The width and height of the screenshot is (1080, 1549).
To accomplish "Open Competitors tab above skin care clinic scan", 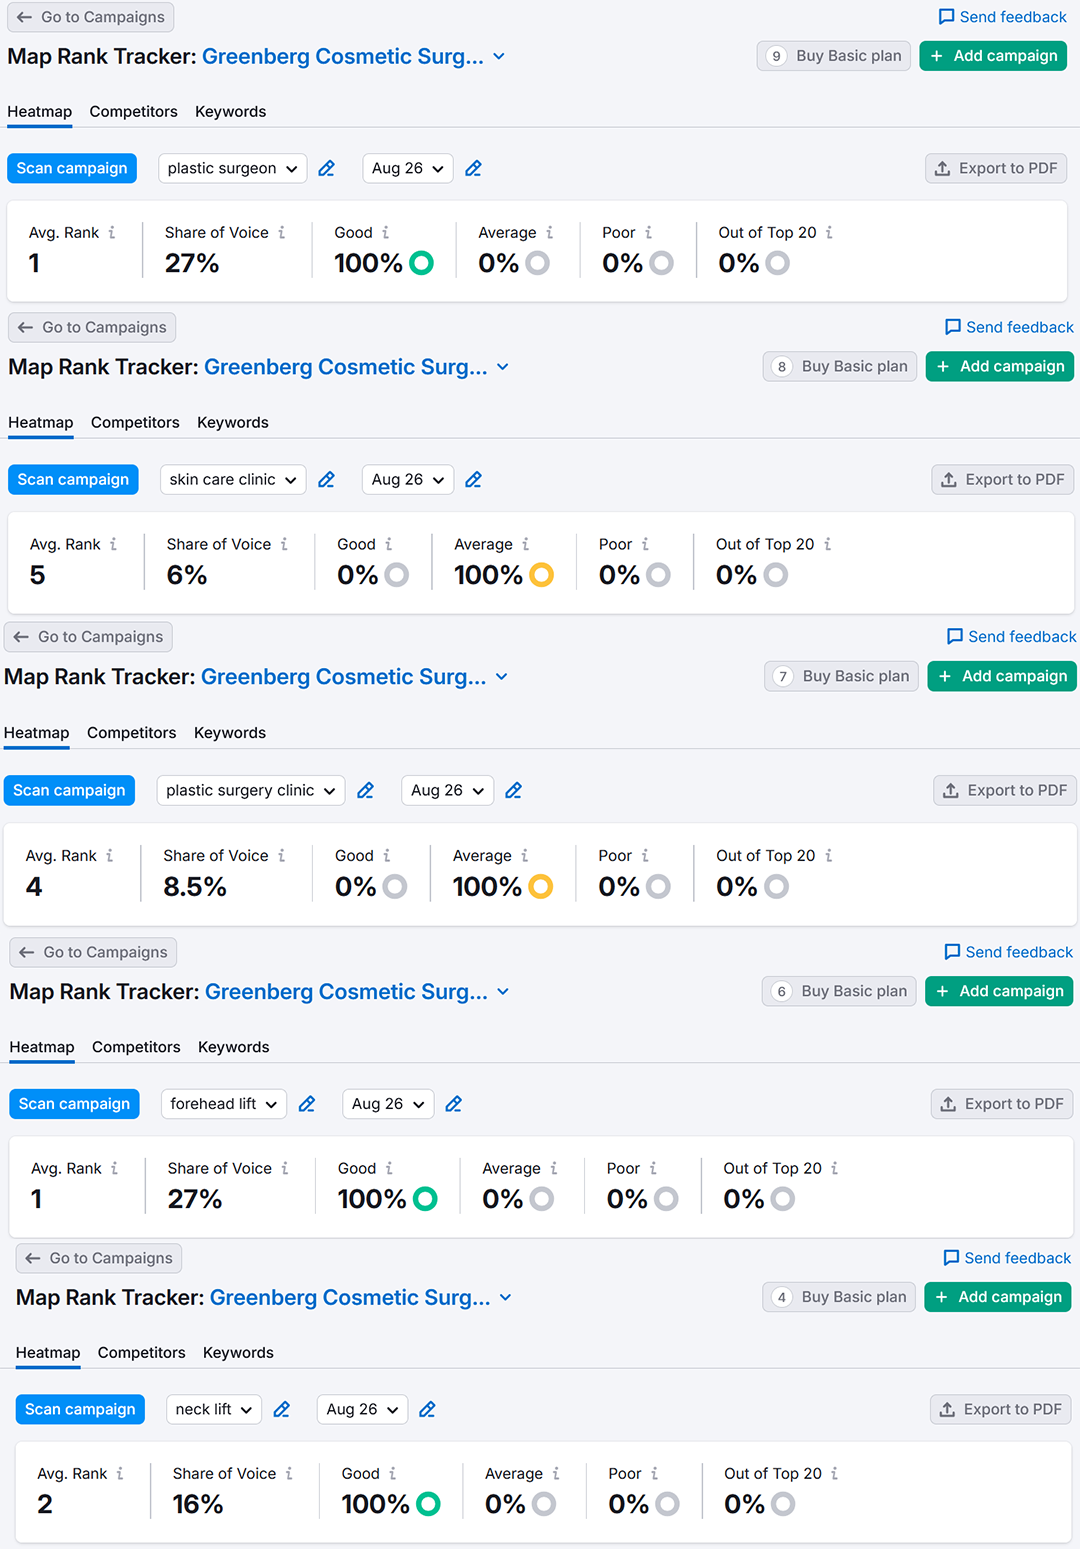I will tap(135, 423).
